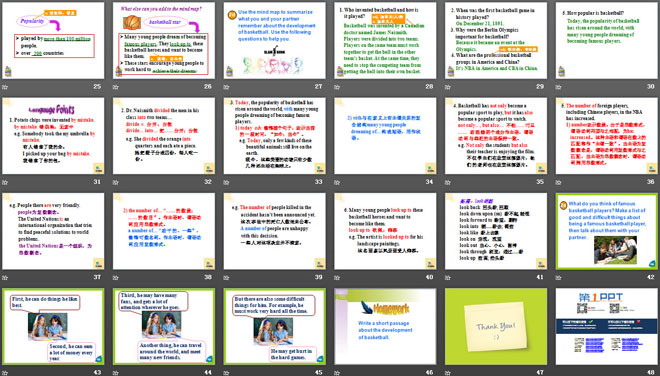This screenshot has height=376, width=660.
Task: Select the 'Dr. Naismith divided the men' slide
Action: pyautogui.click(x=164, y=136)
